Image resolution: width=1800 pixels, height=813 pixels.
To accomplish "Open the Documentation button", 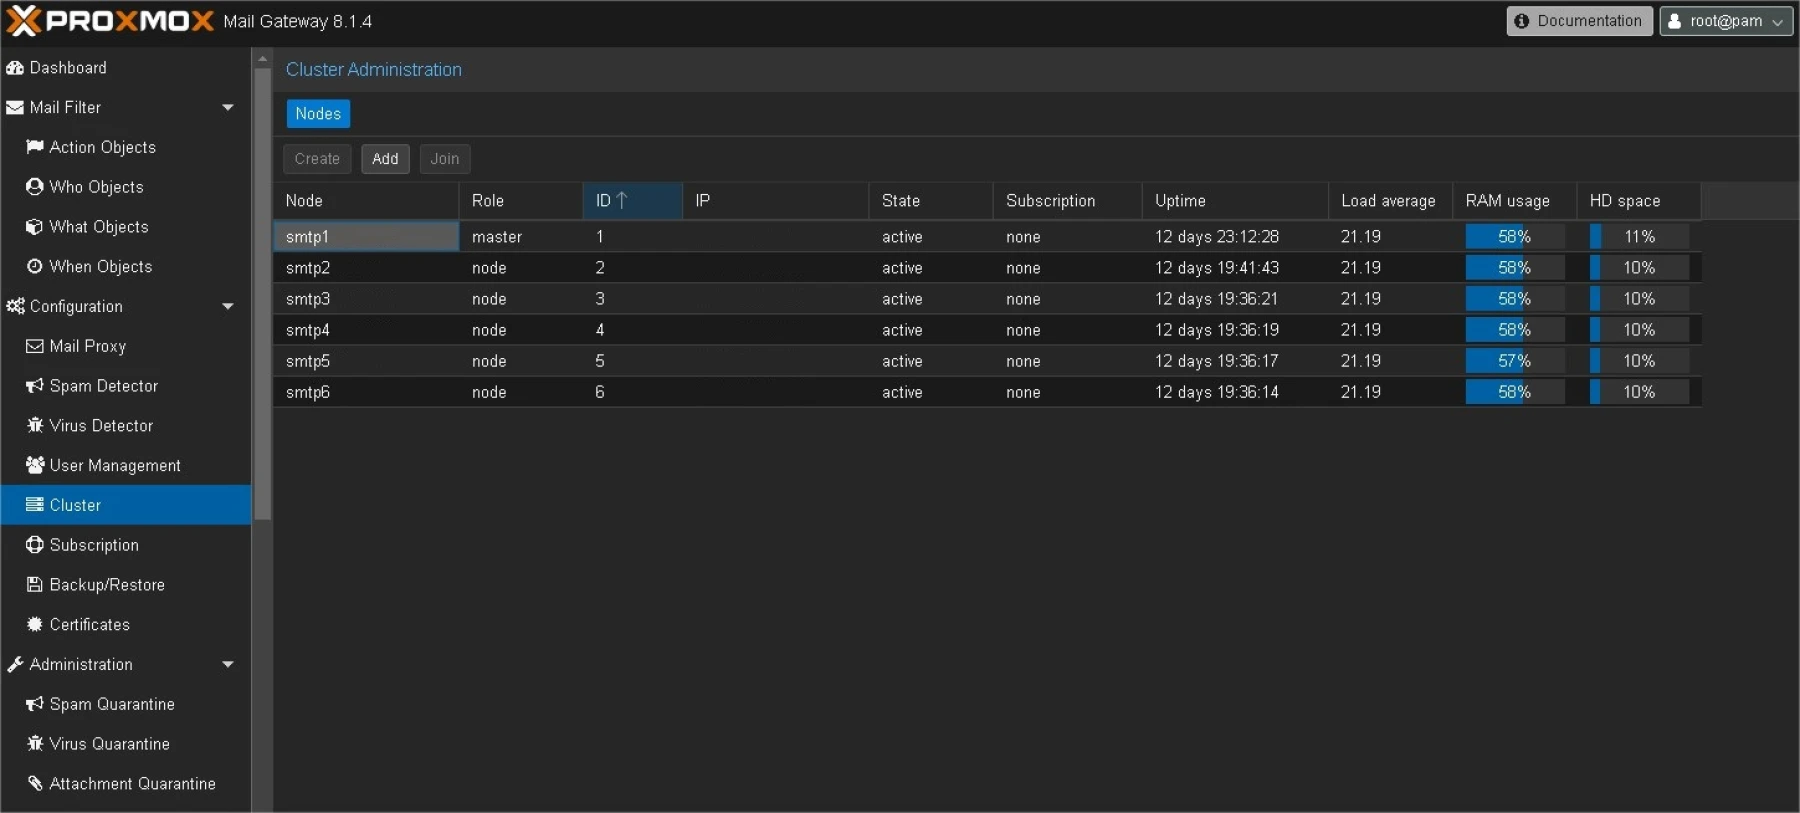I will pyautogui.click(x=1579, y=21).
